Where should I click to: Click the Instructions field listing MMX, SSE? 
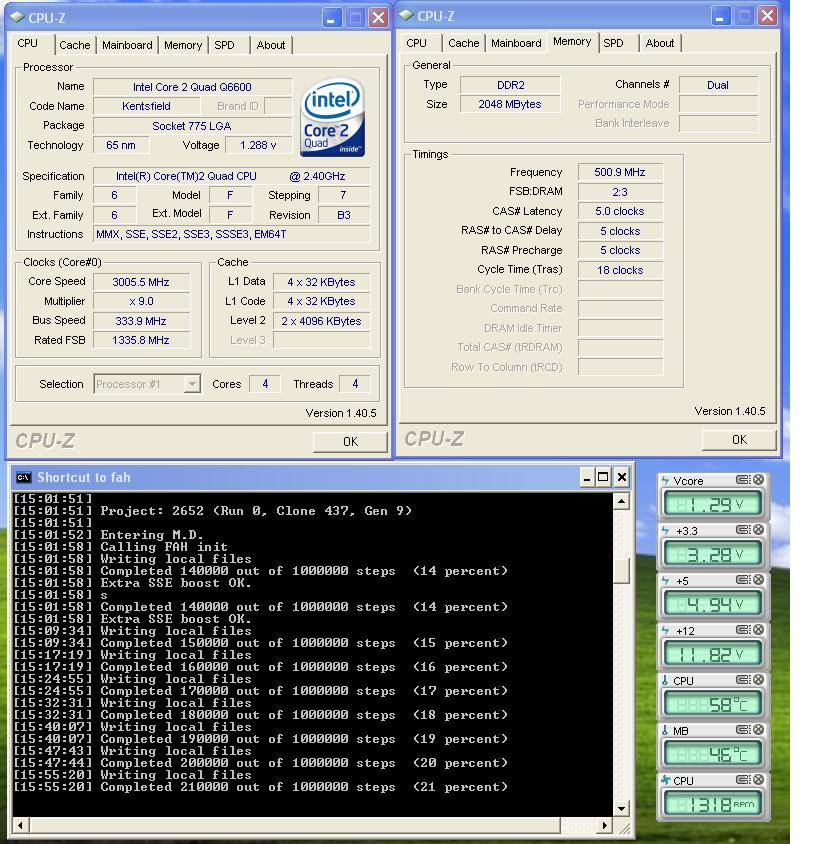pyautogui.click(x=231, y=234)
